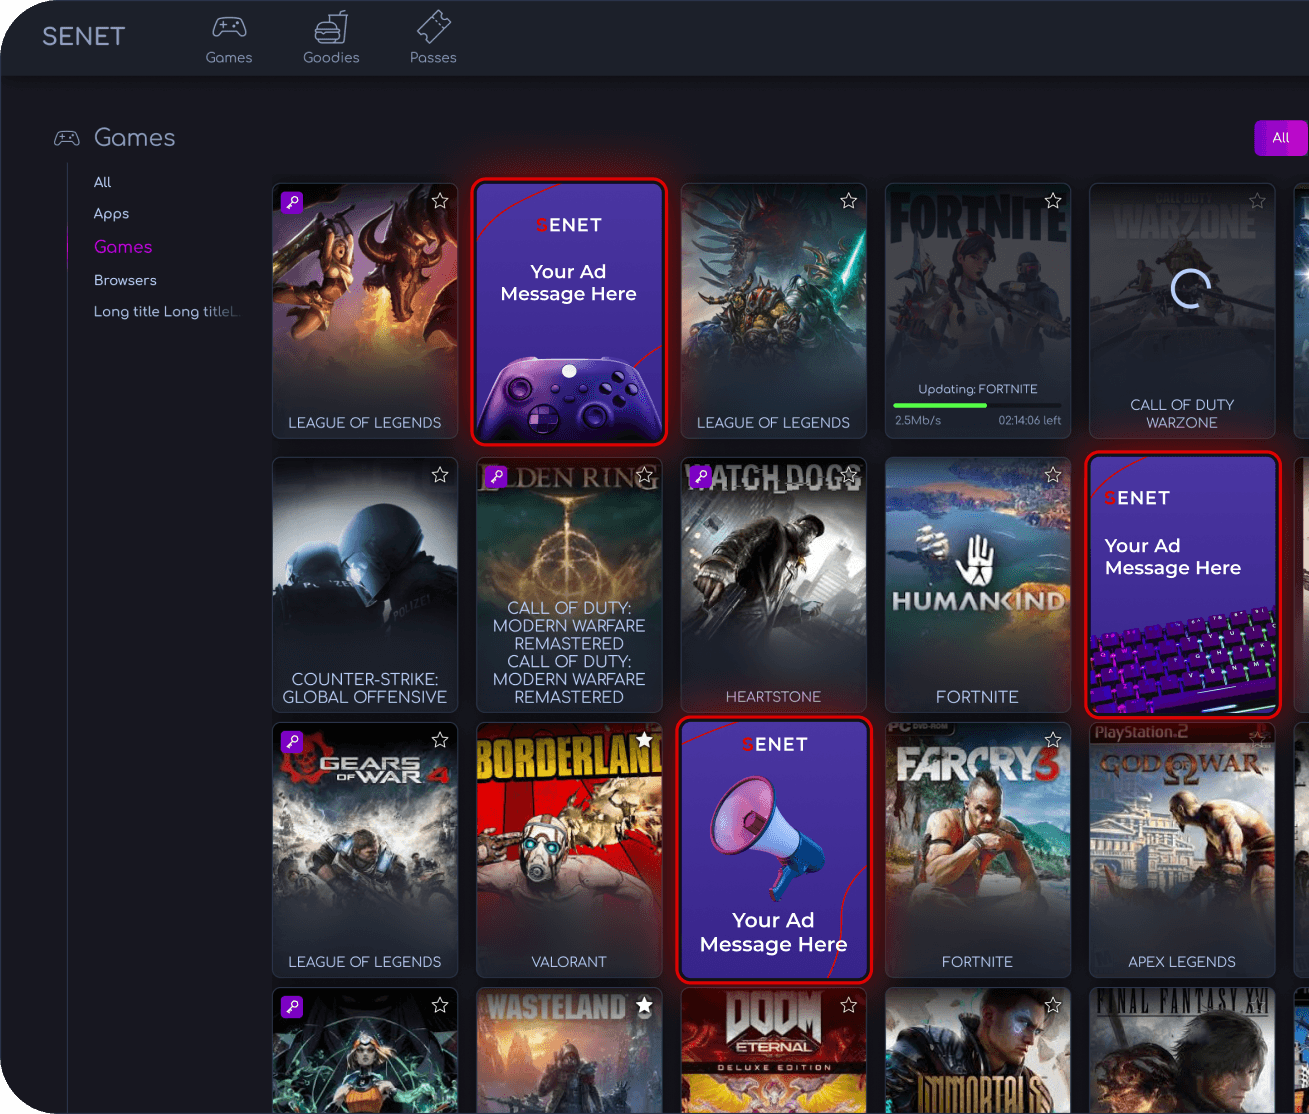Select the Games category in the sidebar
1309x1114 pixels.
pos(123,247)
